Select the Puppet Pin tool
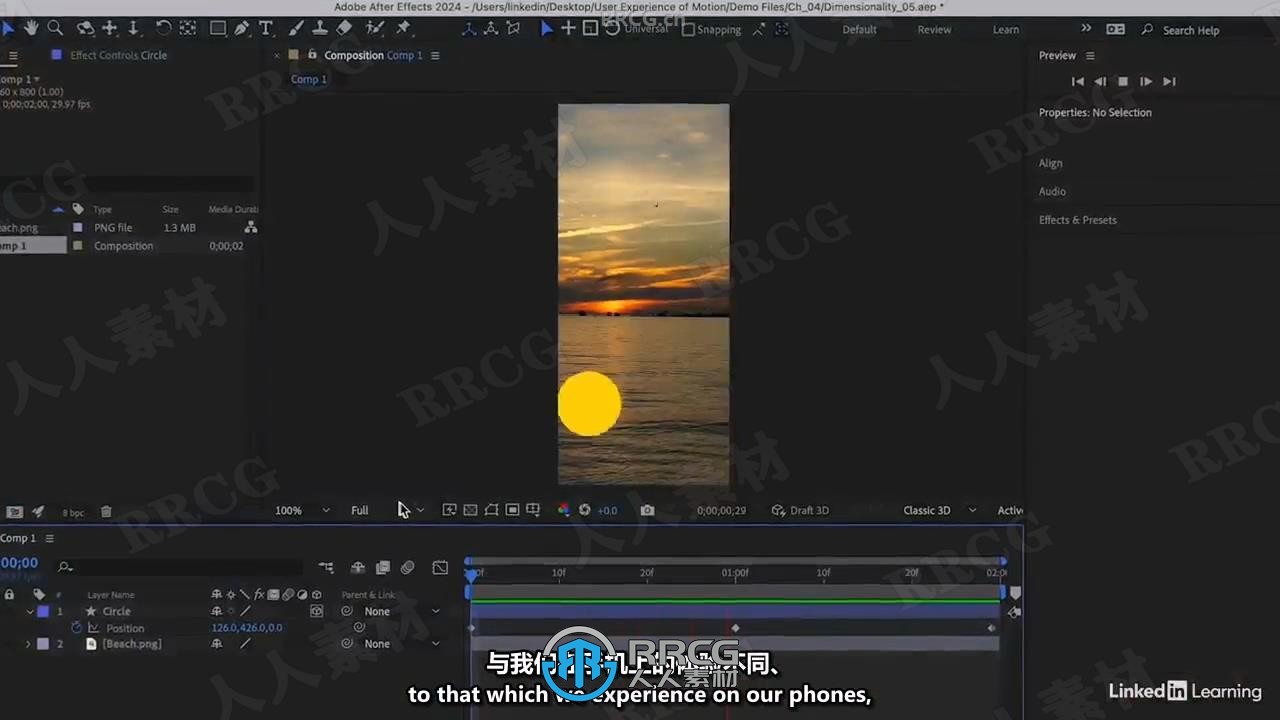The image size is (1280, 720). [403, 28]
